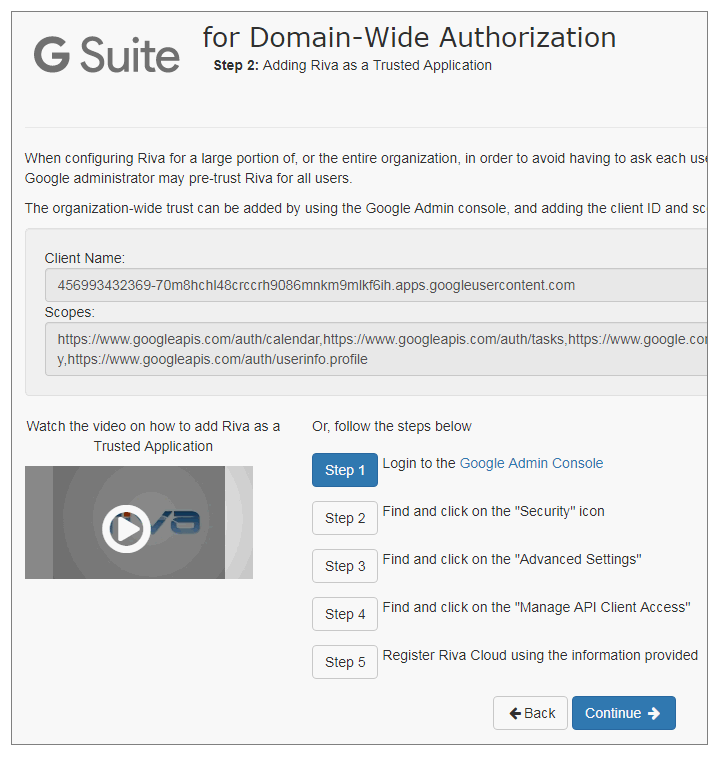This screenshot has height=757, width=720.
Task: Click the blue Step 1 button
Action: pos(345,470)
